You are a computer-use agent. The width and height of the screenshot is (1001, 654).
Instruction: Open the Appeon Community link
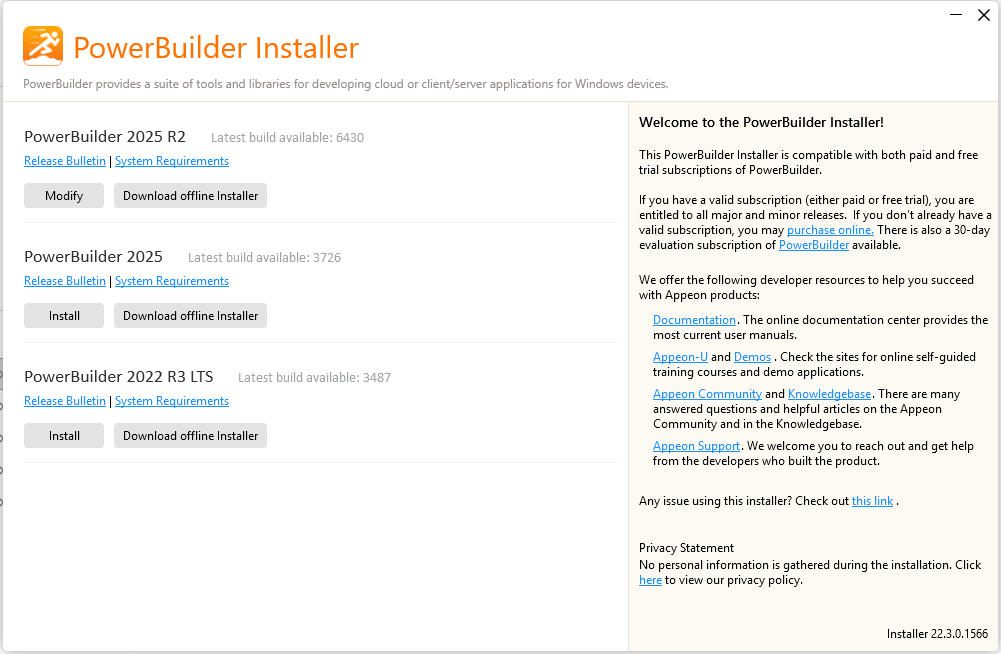(707, 394)
